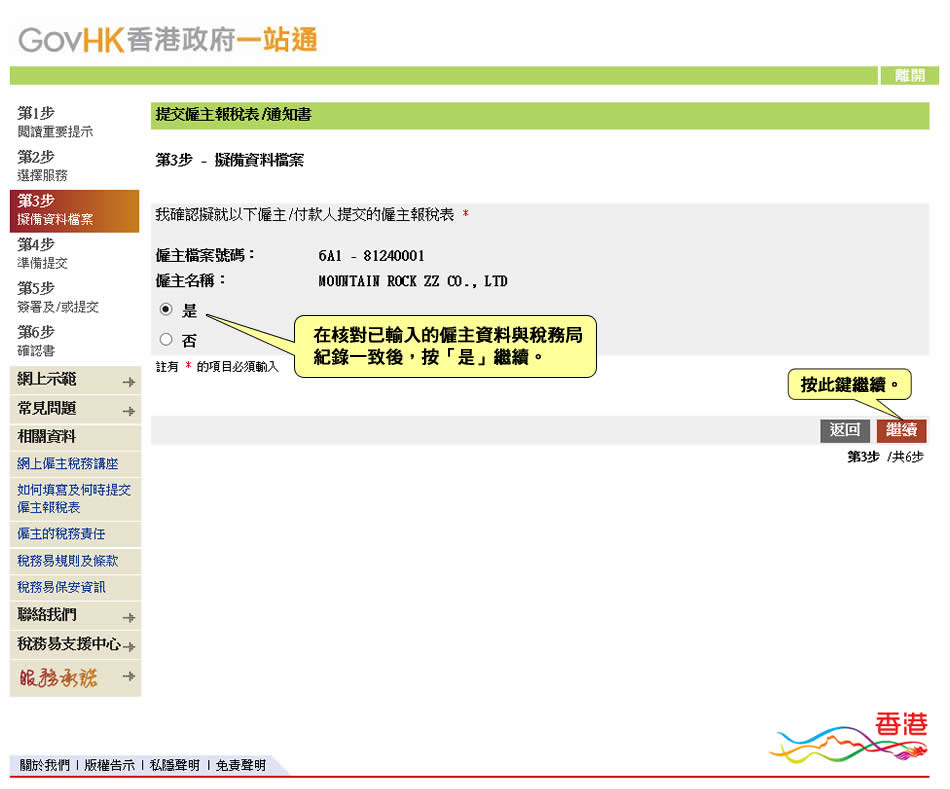Viewport: 950px width, 789px height.
Task: Click employer file number 6A1 - 81240001
Action: tap(371, 256)
